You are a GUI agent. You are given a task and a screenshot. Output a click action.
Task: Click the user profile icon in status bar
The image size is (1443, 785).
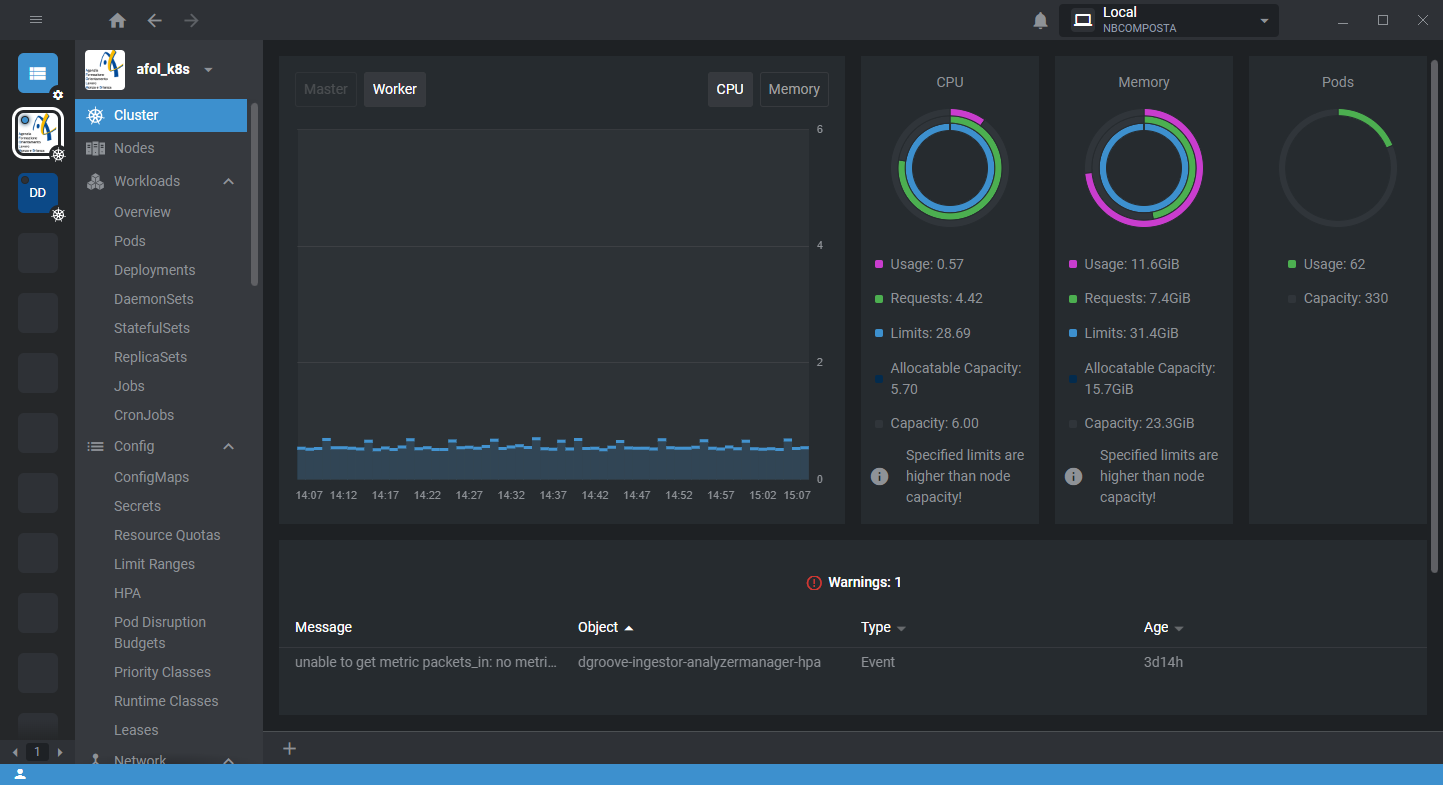click(x=20, y=775)
